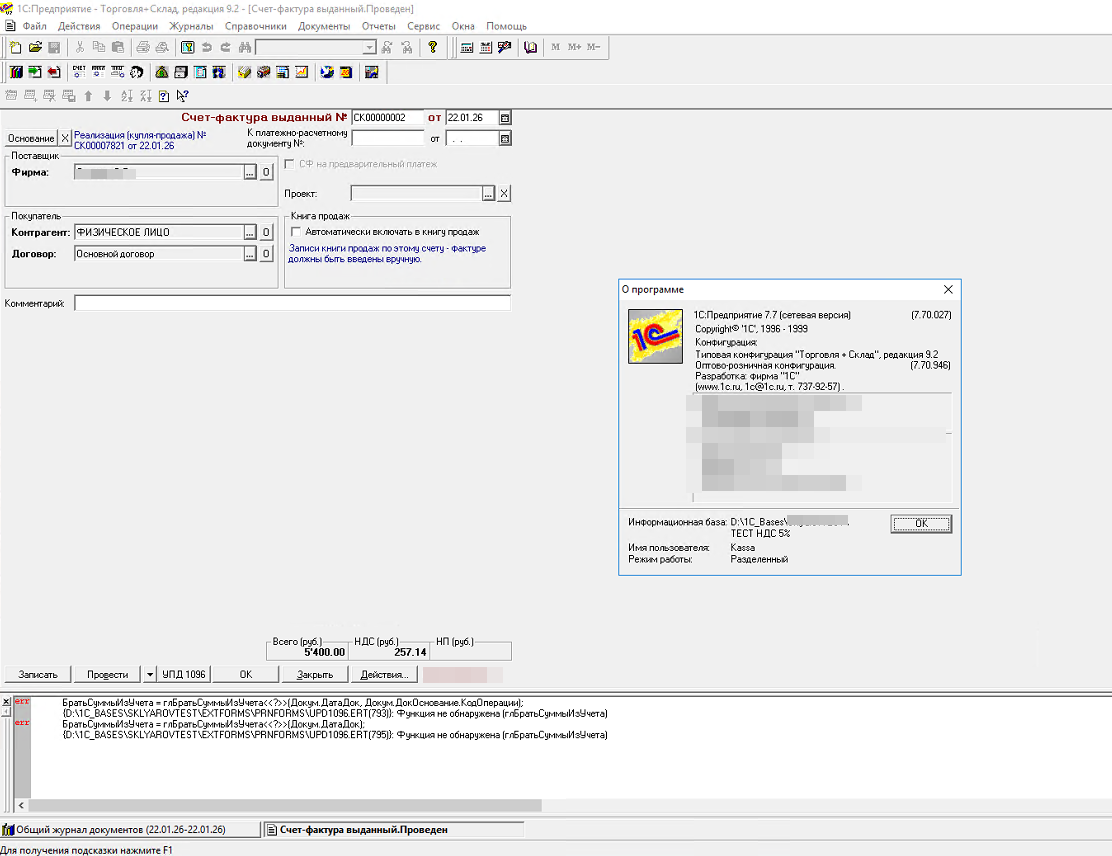Click the Redo arrow icon

[226, 48]
